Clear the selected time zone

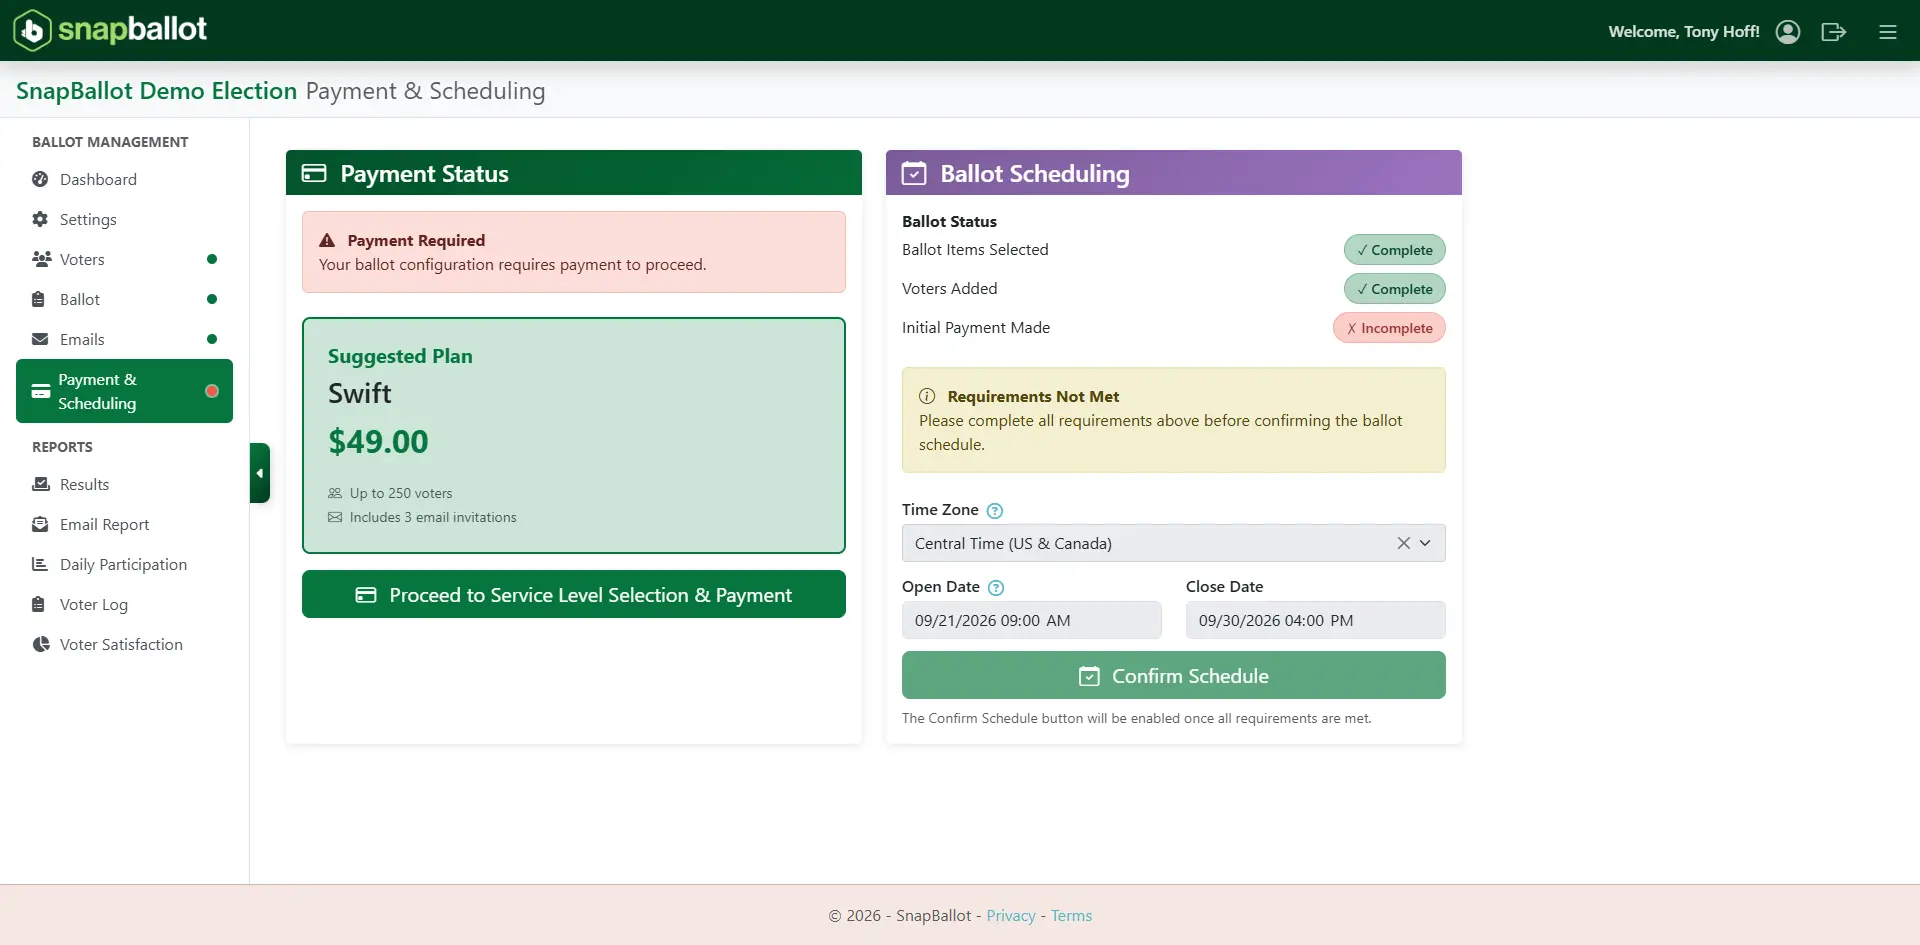(1404, 543)
